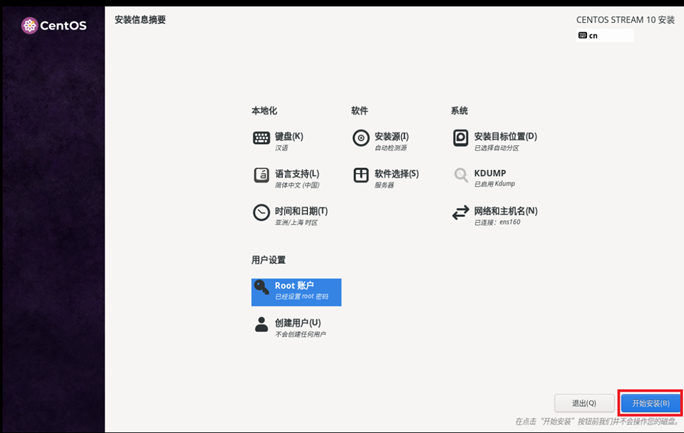Click the 系统 section heading
The height and width of the screenshot is (433, 684).
coord(459,111)
